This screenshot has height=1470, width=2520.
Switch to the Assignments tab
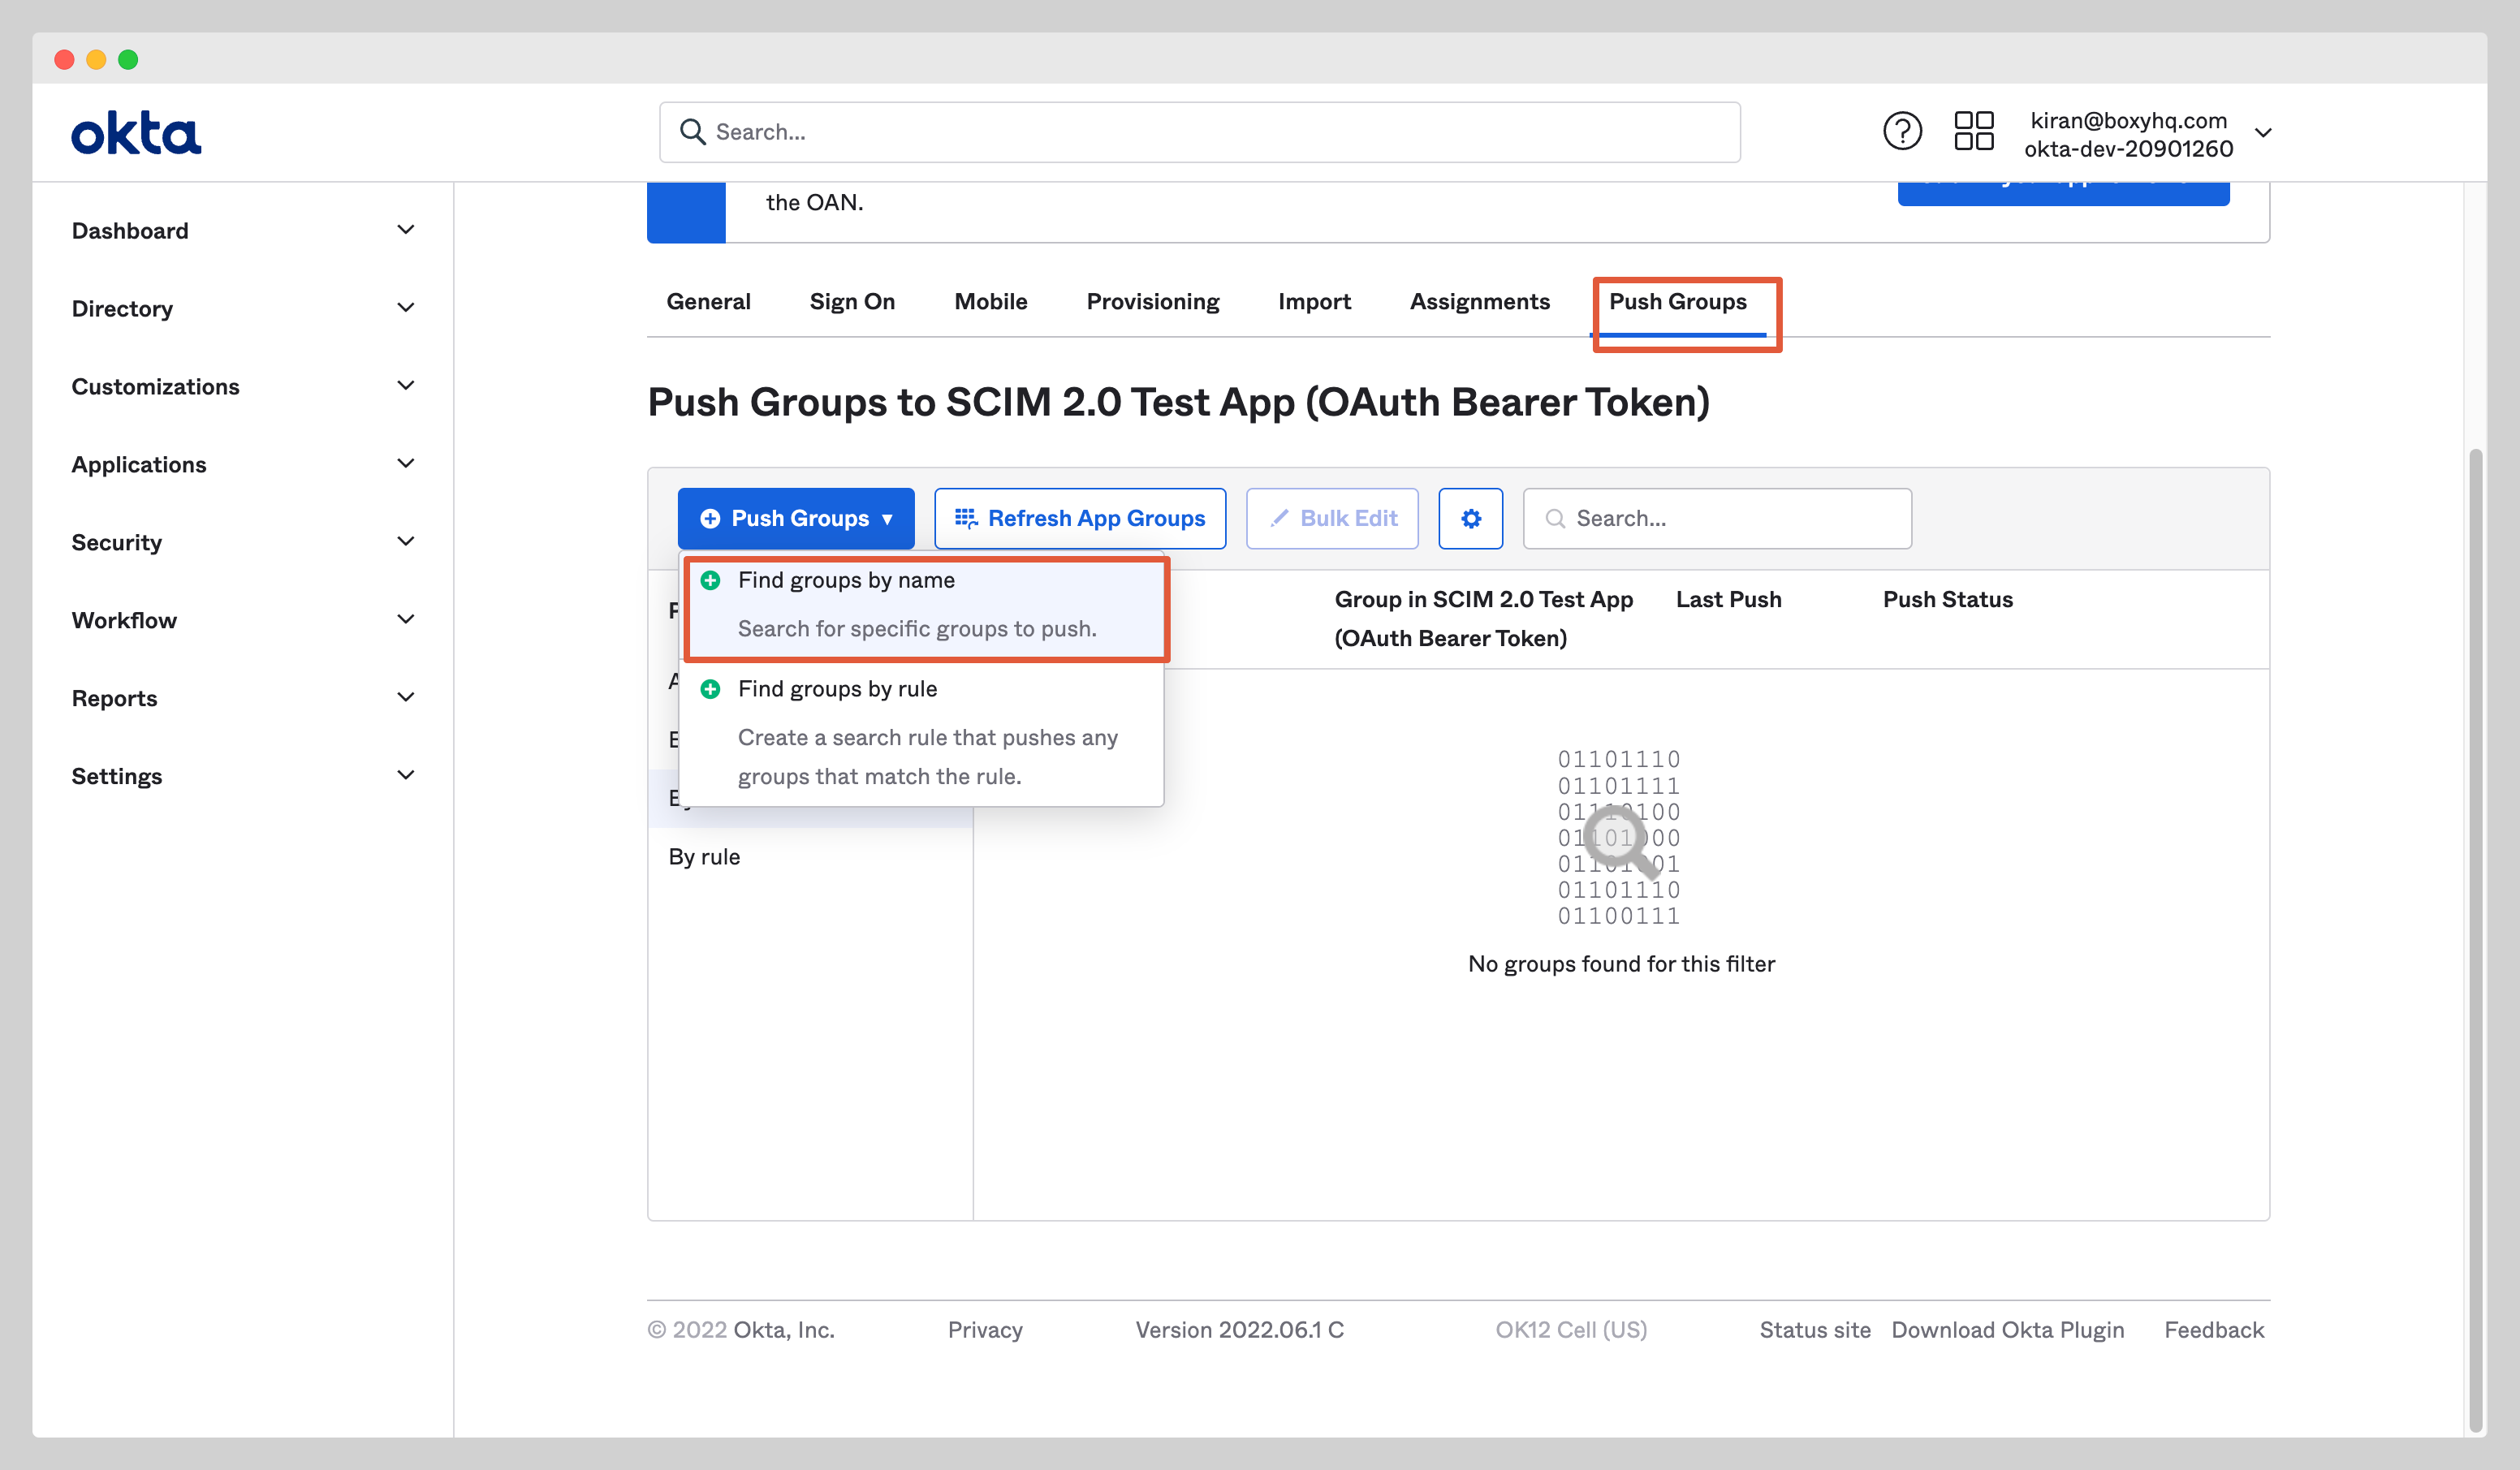tap(1480, 301)
